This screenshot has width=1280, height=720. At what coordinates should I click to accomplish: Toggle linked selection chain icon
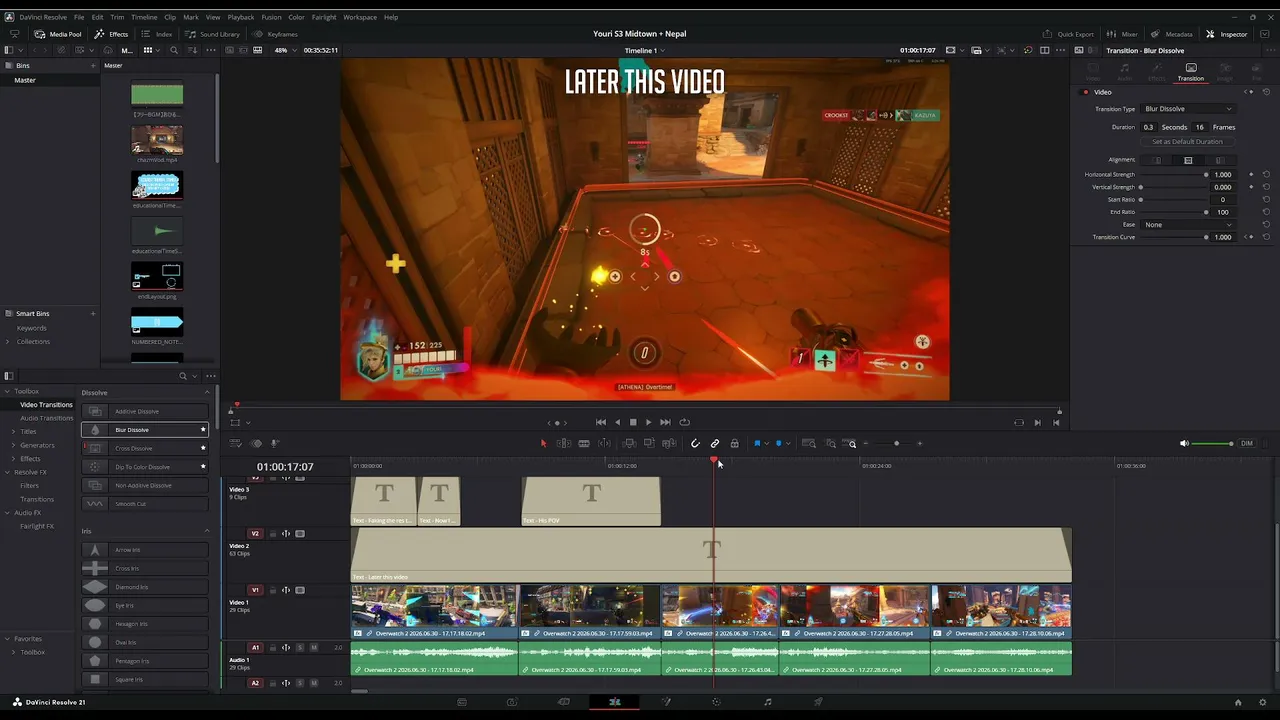point(715,443)
